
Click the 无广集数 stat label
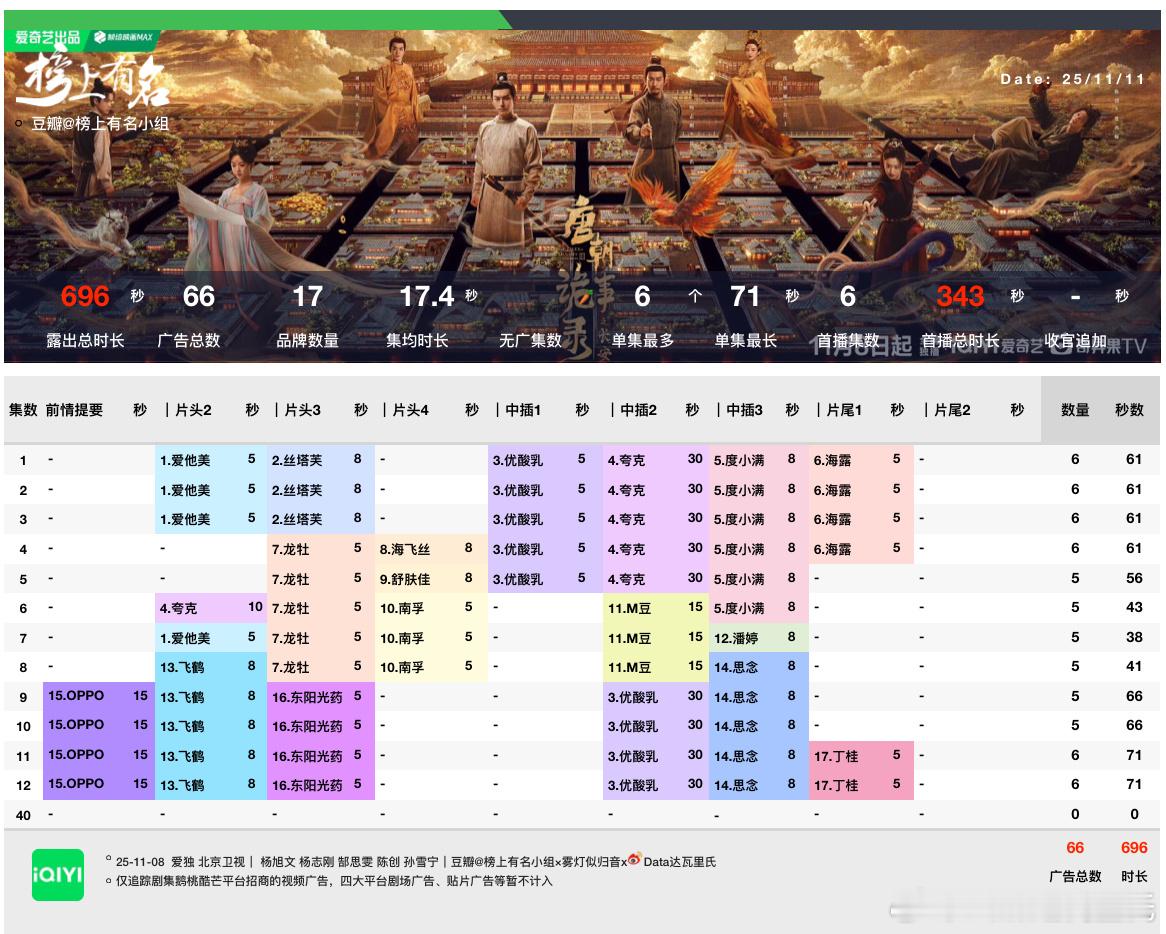(x=530, y=341)
